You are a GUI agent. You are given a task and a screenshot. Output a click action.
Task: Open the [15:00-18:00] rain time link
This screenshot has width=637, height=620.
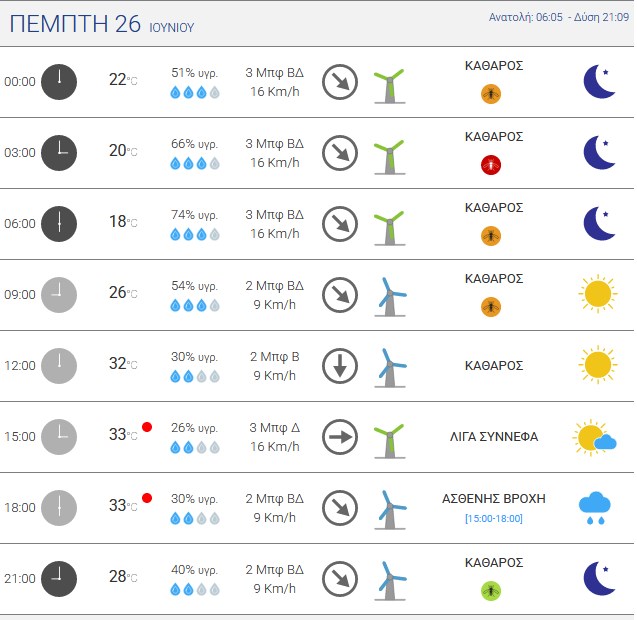[x=494, y=518]
